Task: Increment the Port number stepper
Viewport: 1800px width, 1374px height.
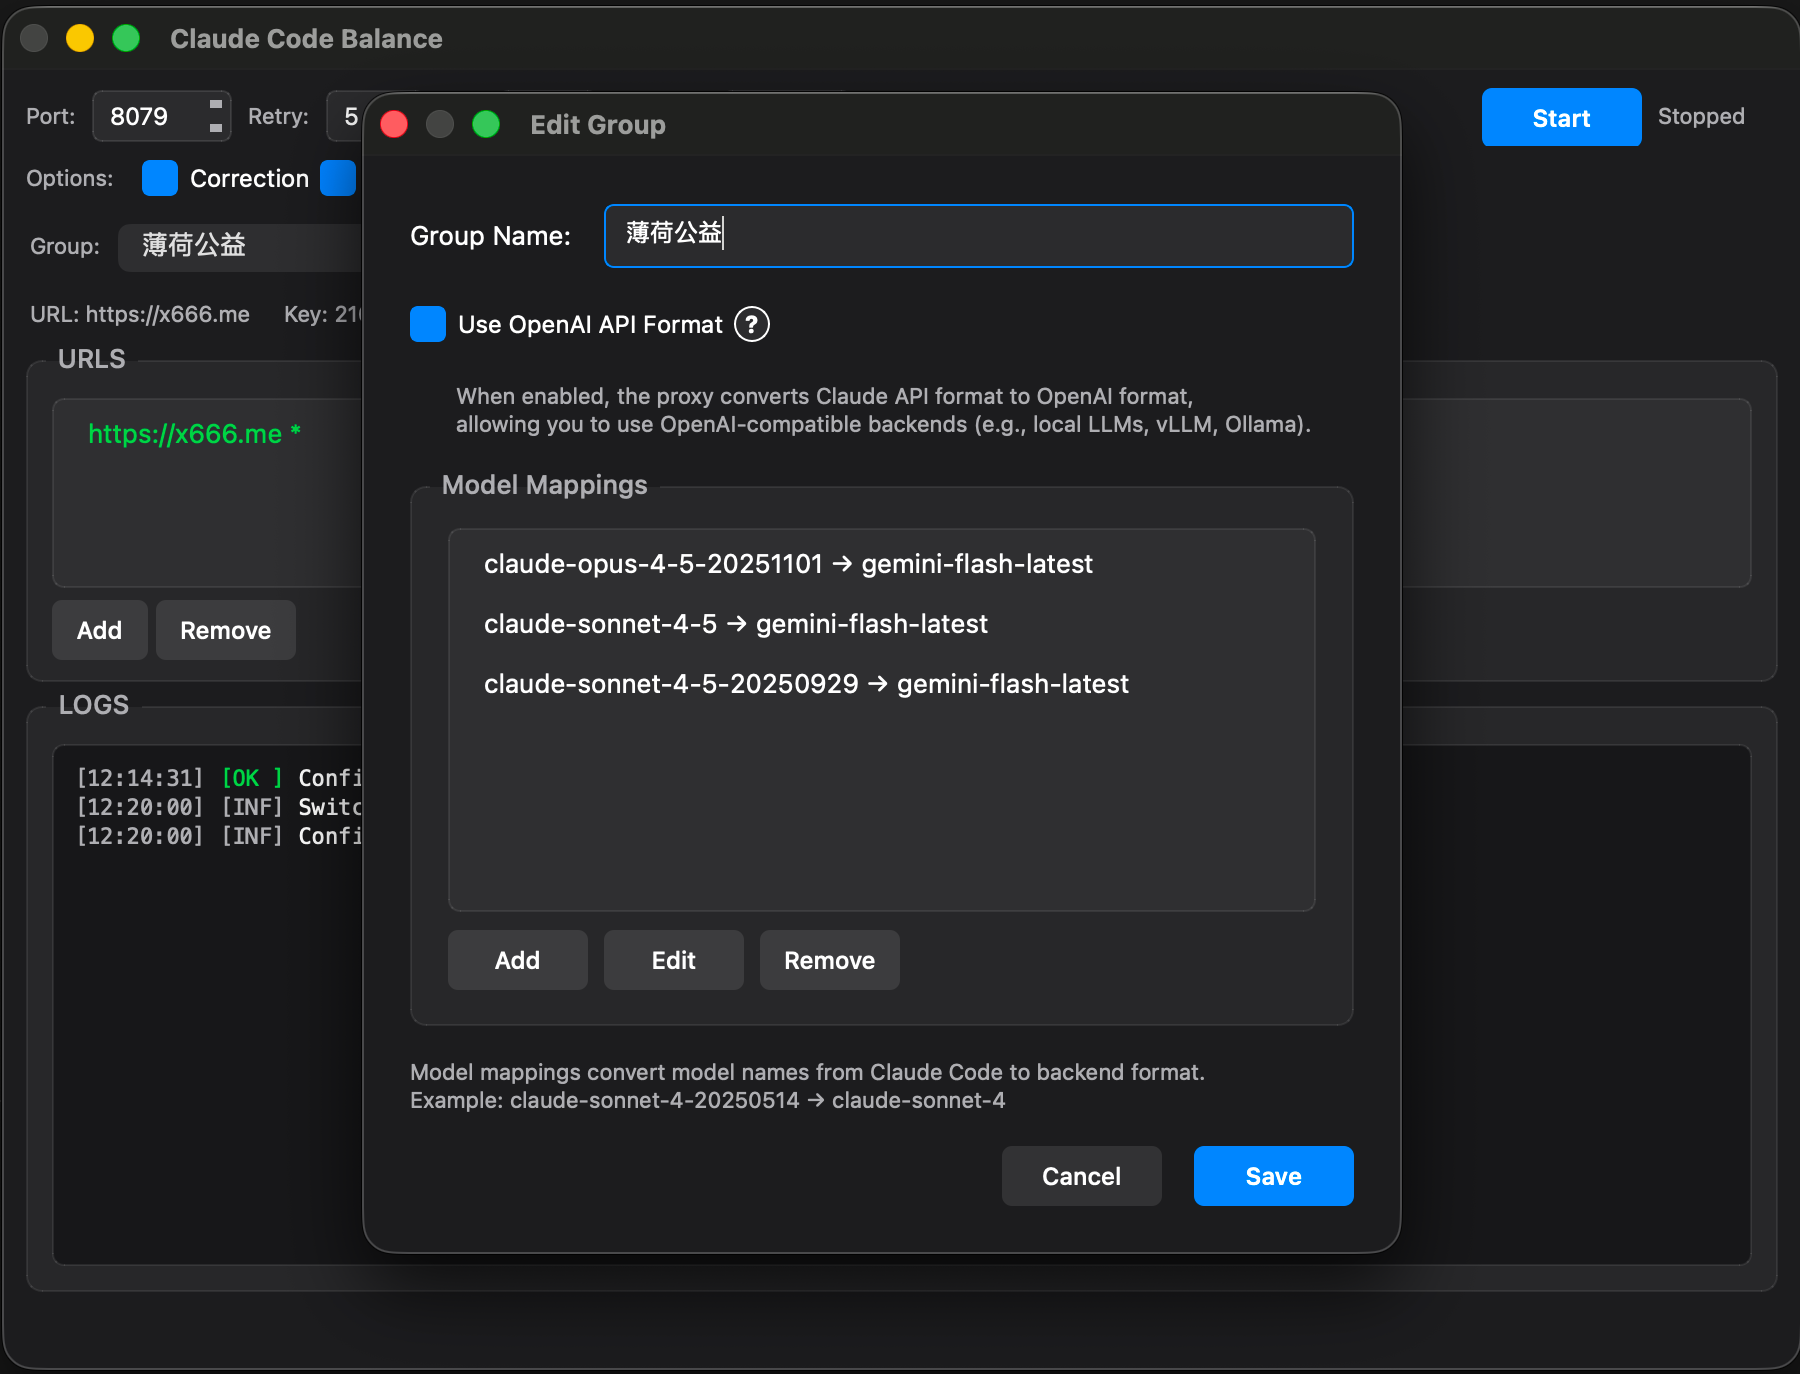Action: (215, 105)
